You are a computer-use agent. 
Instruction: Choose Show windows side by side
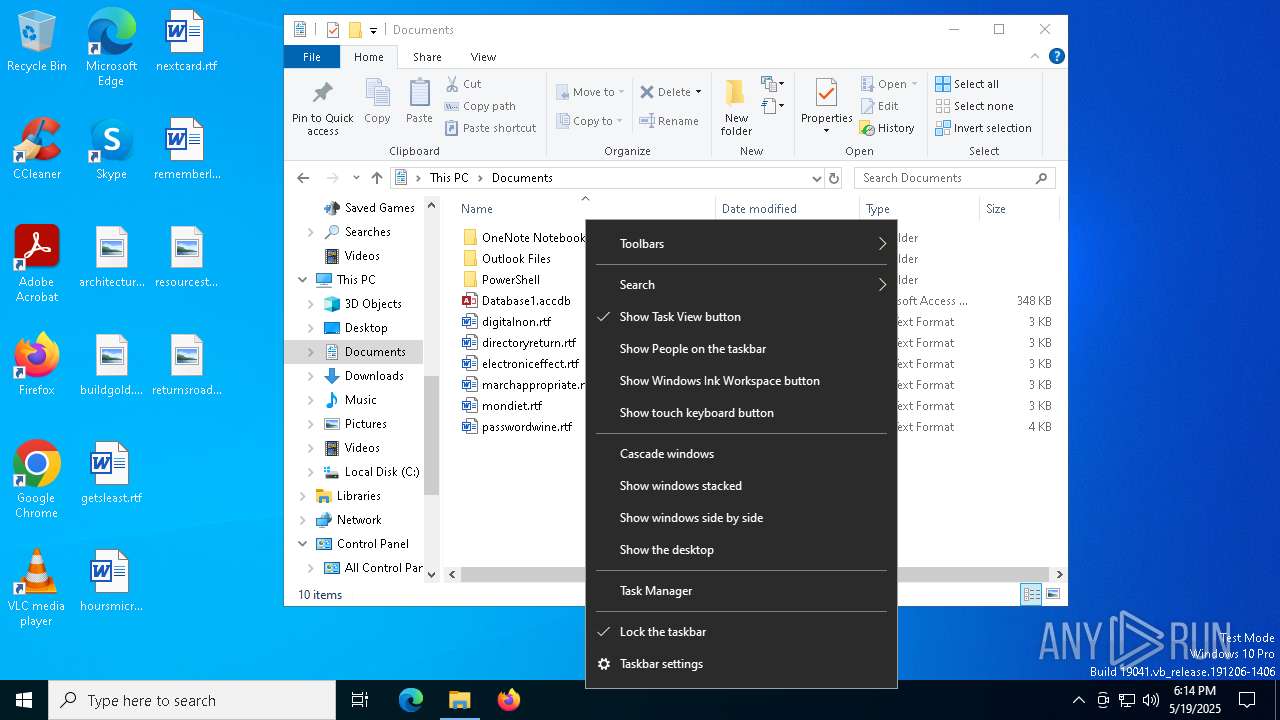pyautogui.click(x=741, y=518)
